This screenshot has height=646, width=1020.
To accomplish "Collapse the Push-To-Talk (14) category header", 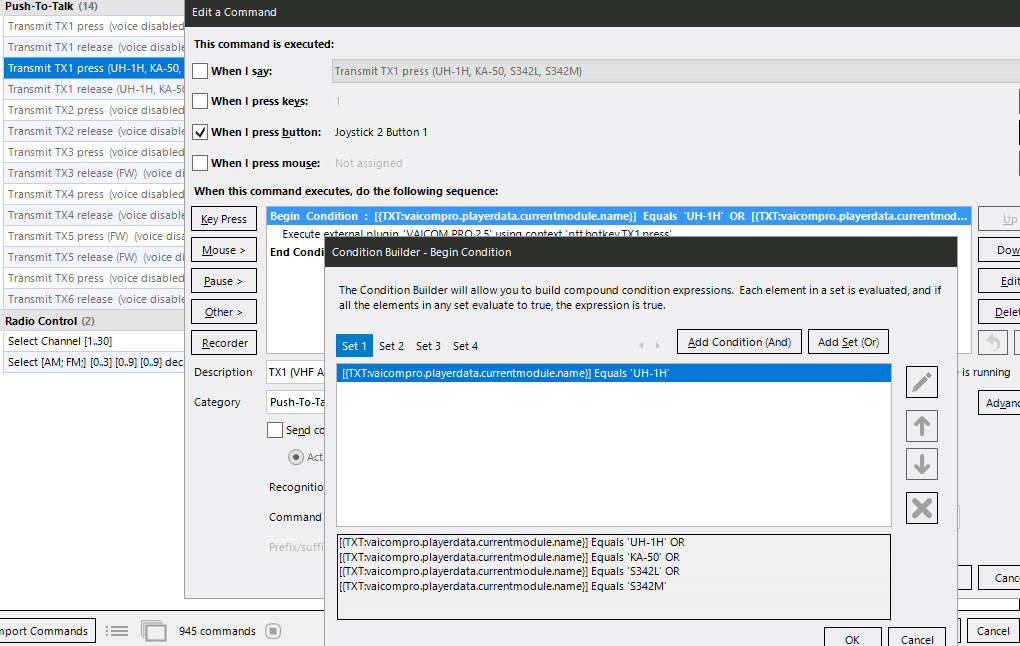I will 92,7.
